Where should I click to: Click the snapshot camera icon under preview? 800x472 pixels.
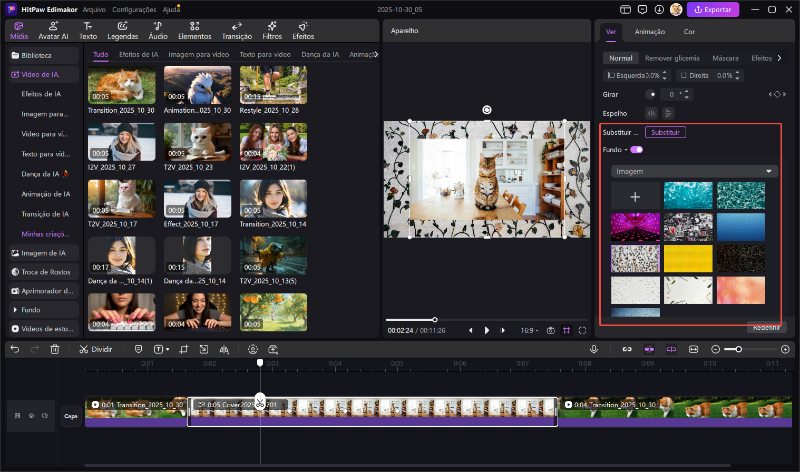click(x=551, y=331)
